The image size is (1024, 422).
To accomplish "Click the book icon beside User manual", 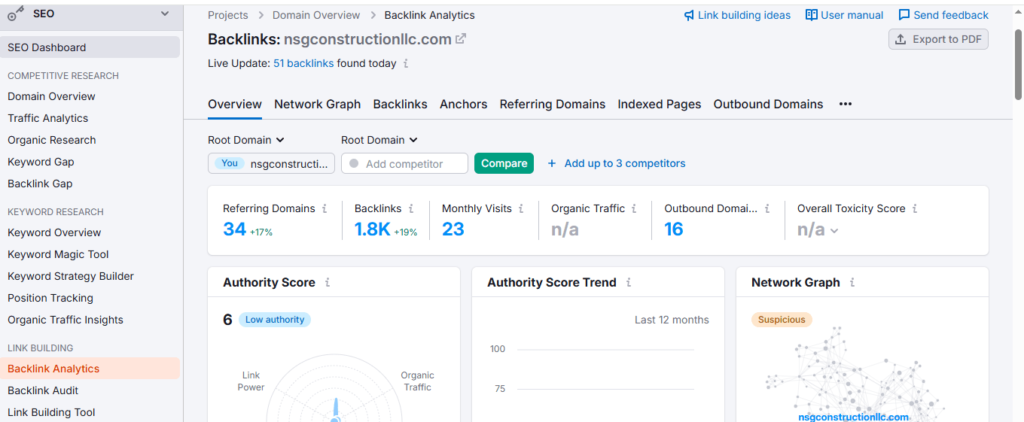I will pyautogui.click(x=812, y=15).
